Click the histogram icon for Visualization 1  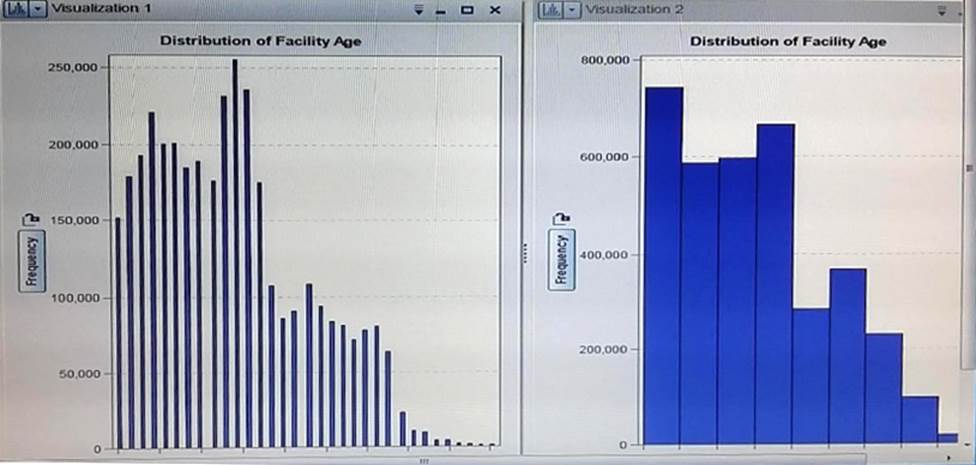point(15,9)
